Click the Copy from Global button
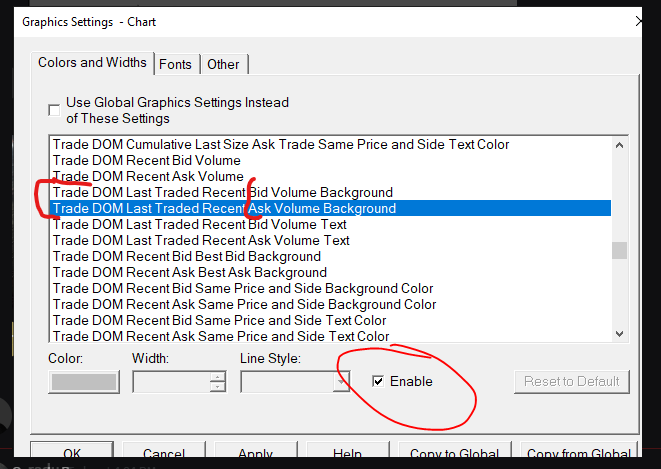The width and height of the screenshot is (661, 469). click(x=578, y=455)
